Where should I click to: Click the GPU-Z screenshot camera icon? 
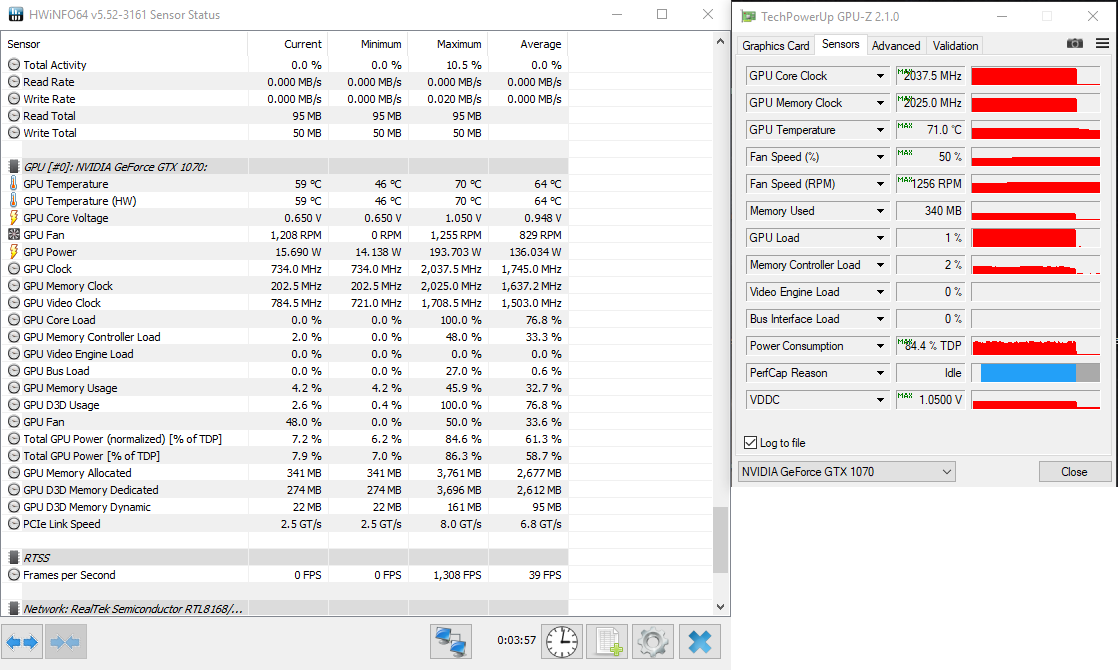(1075, 43)
